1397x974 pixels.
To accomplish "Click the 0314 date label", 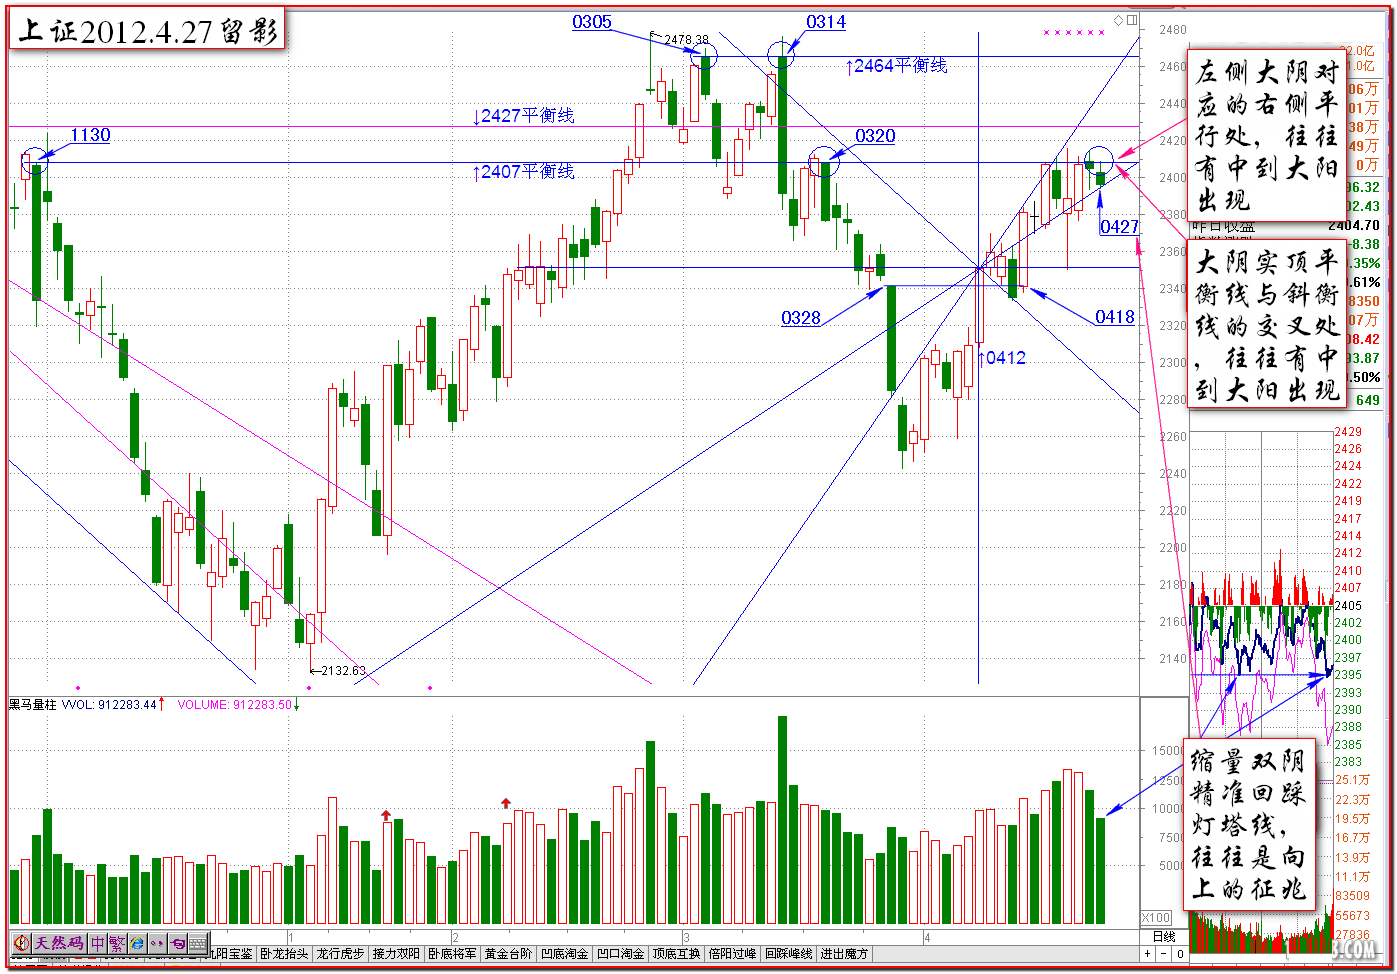I will coord(826,22).
